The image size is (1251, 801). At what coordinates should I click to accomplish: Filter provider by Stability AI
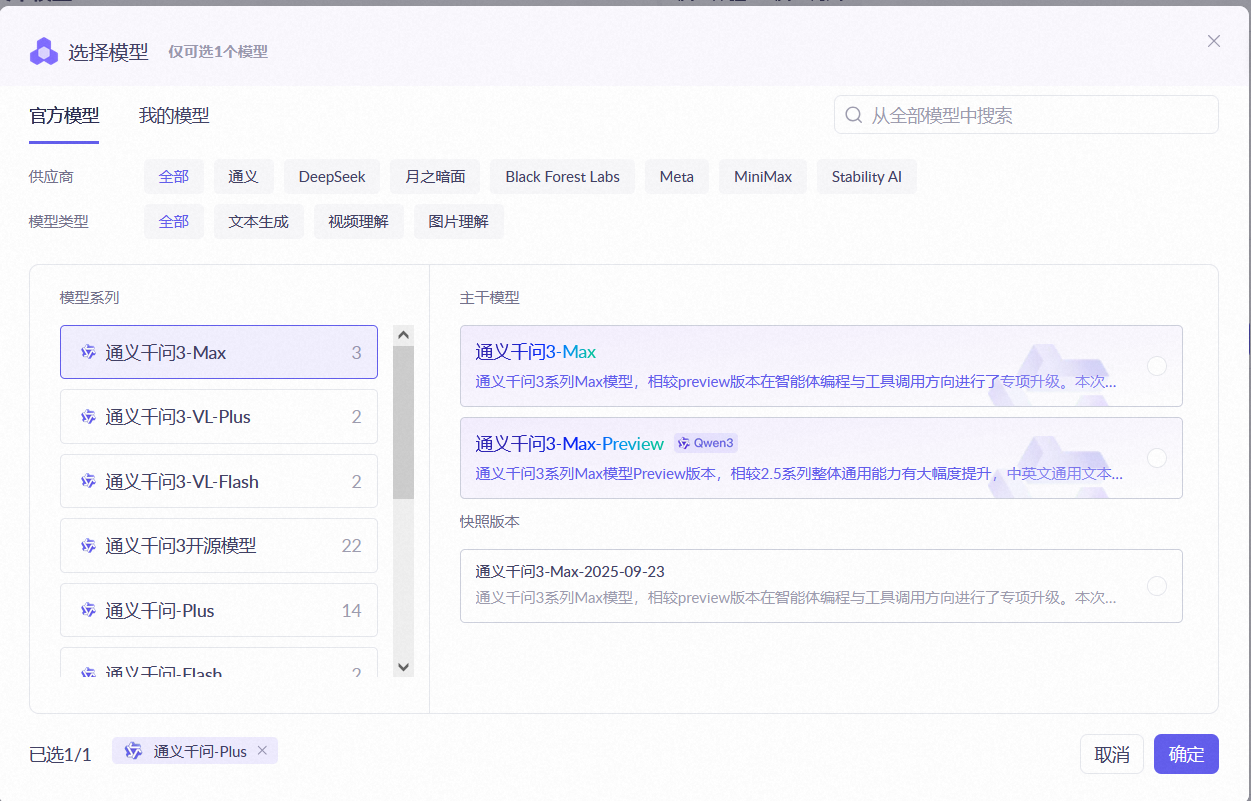[867, 177]
